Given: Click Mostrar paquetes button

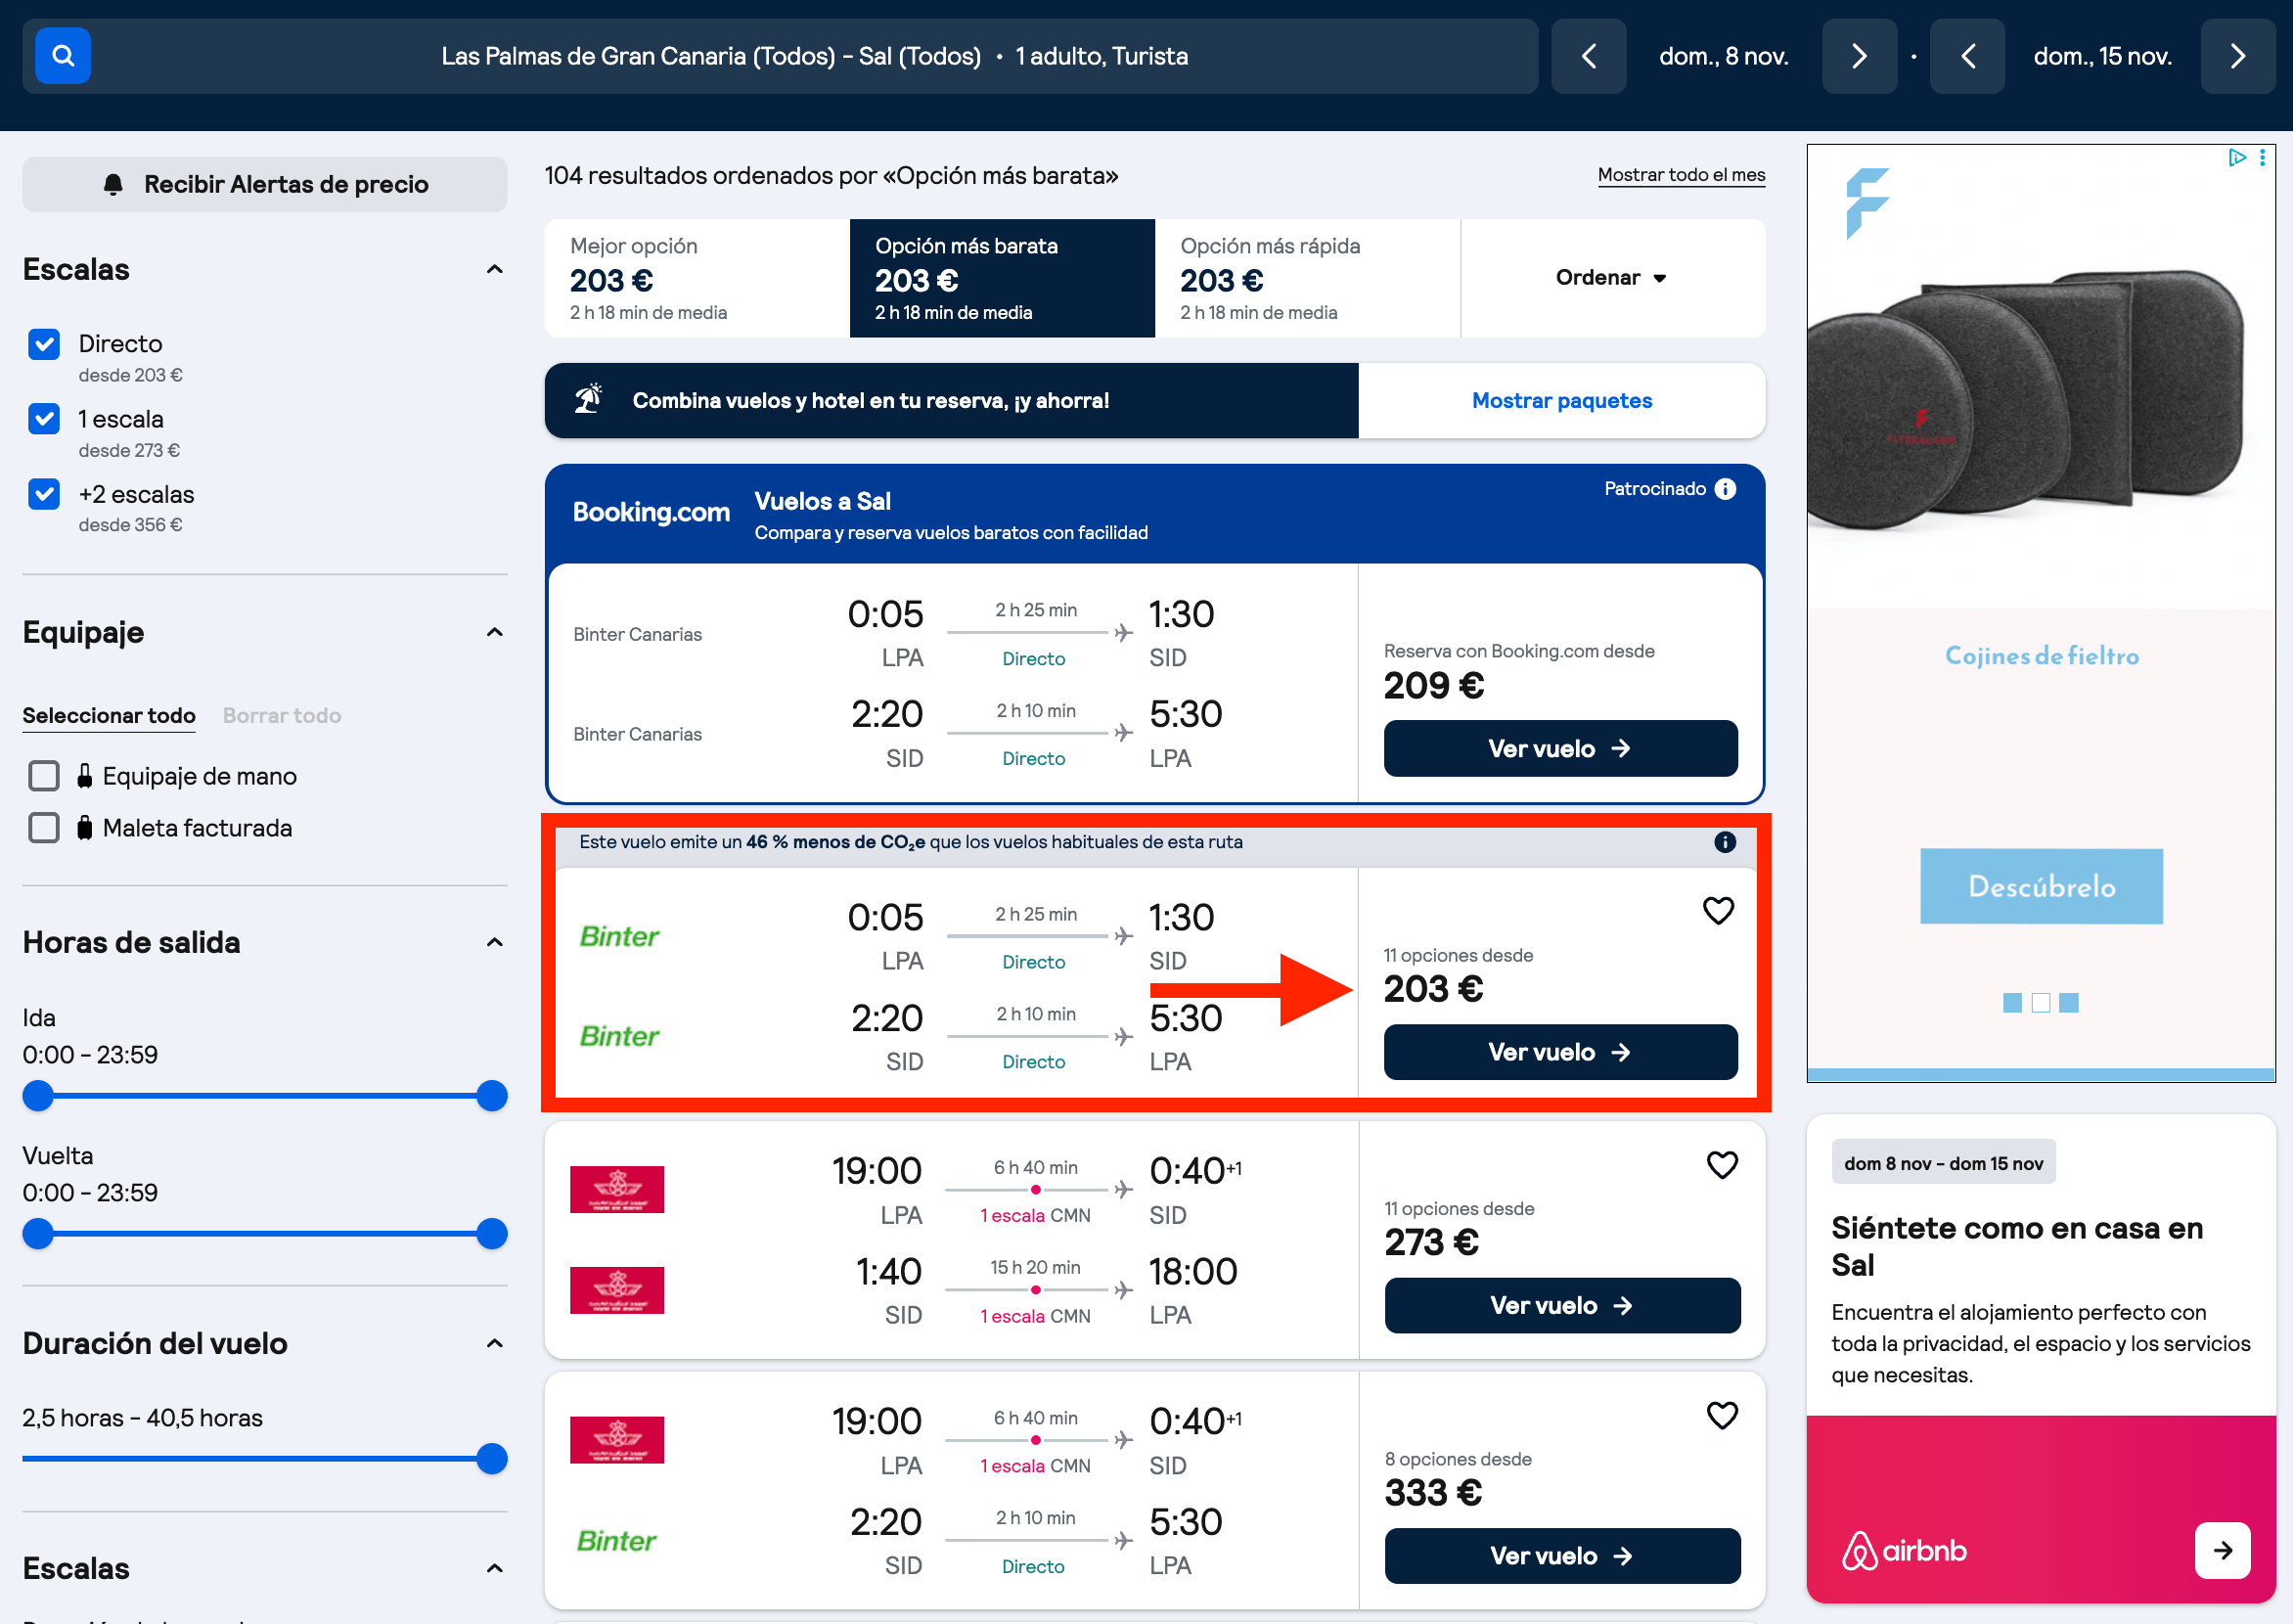Looking at the screenshot, I should (1562, 400).
